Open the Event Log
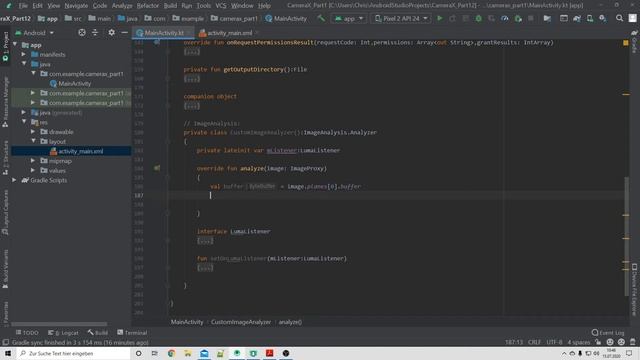 (x=608, y=333)
